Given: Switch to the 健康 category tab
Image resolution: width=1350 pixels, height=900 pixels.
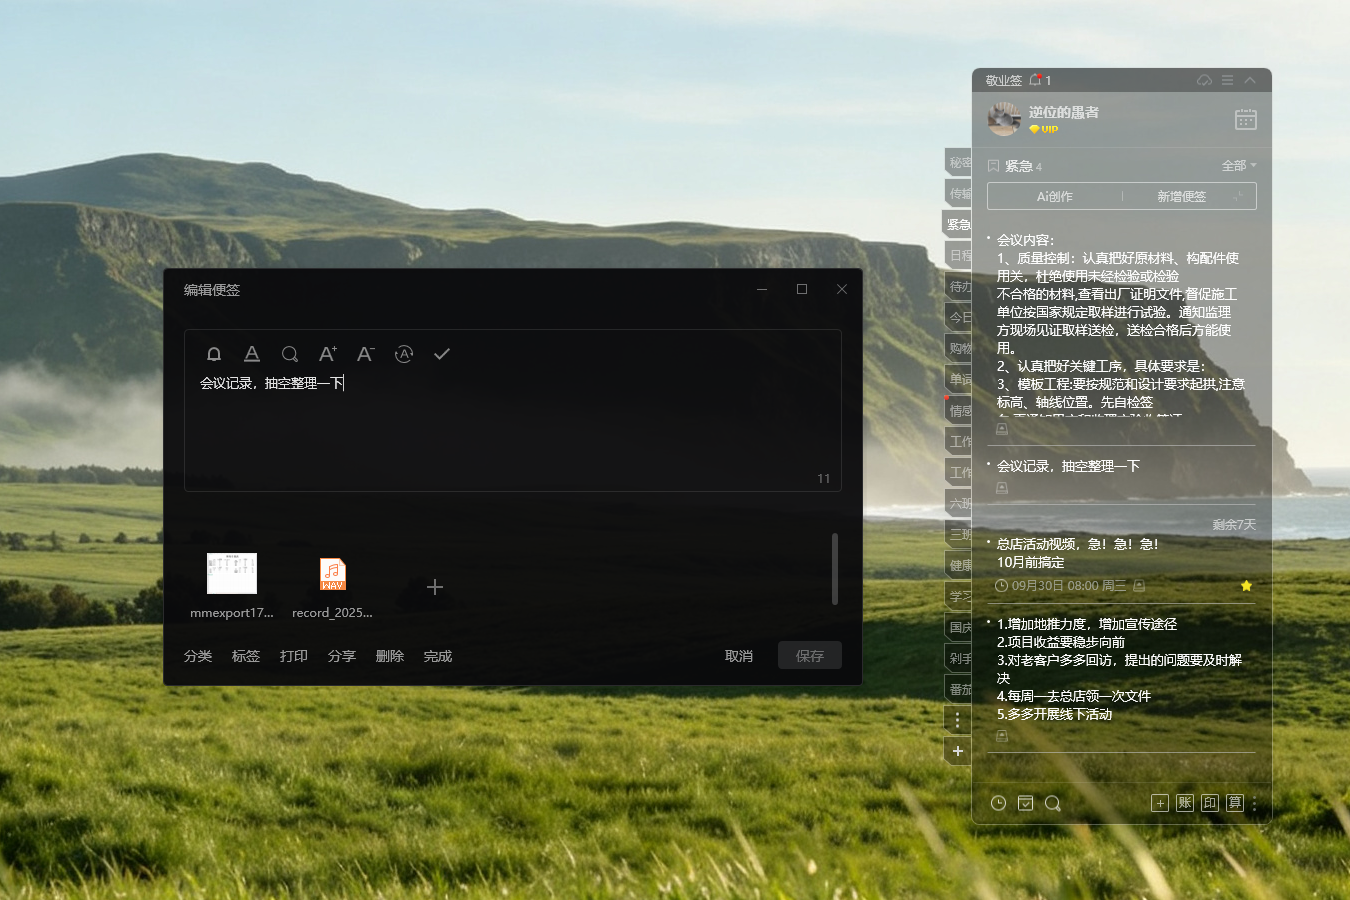Looking at the screenshot, I should pos(958,566).
